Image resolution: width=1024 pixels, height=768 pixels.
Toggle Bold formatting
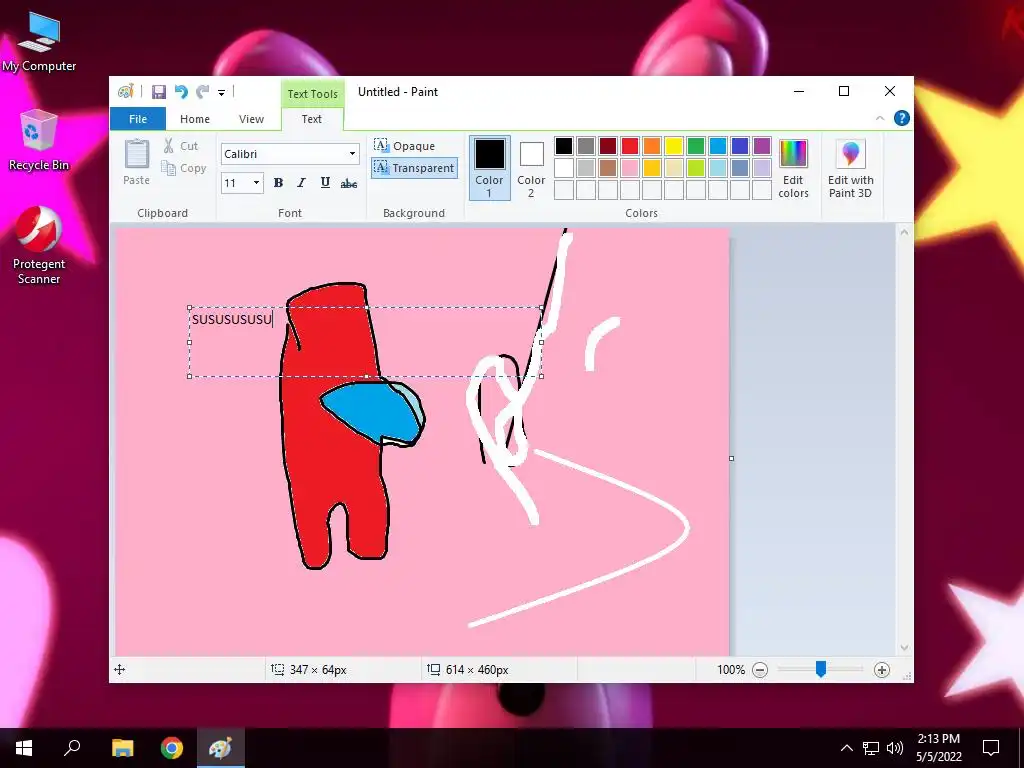[278, 183]
